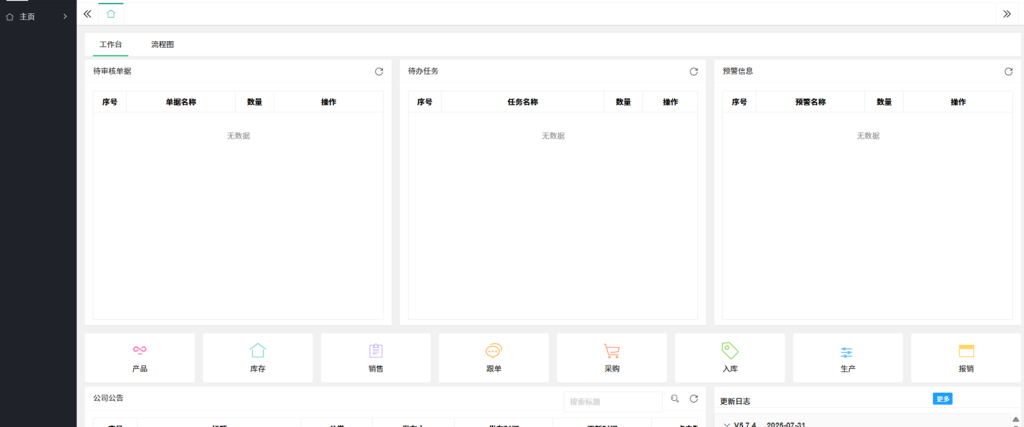This screenshot has width=1024, height=427.
Task: Open the 产品 (Product) shortcut icon
Action: tap(140, 351)
